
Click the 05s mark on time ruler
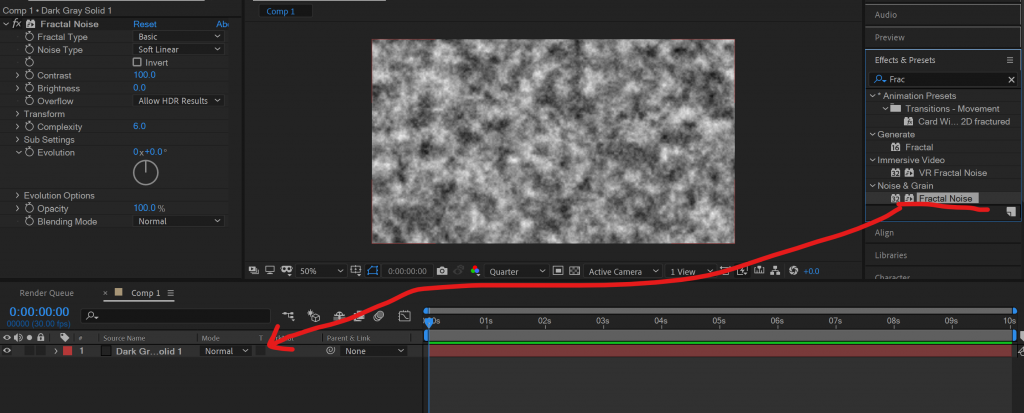(718, 321)
